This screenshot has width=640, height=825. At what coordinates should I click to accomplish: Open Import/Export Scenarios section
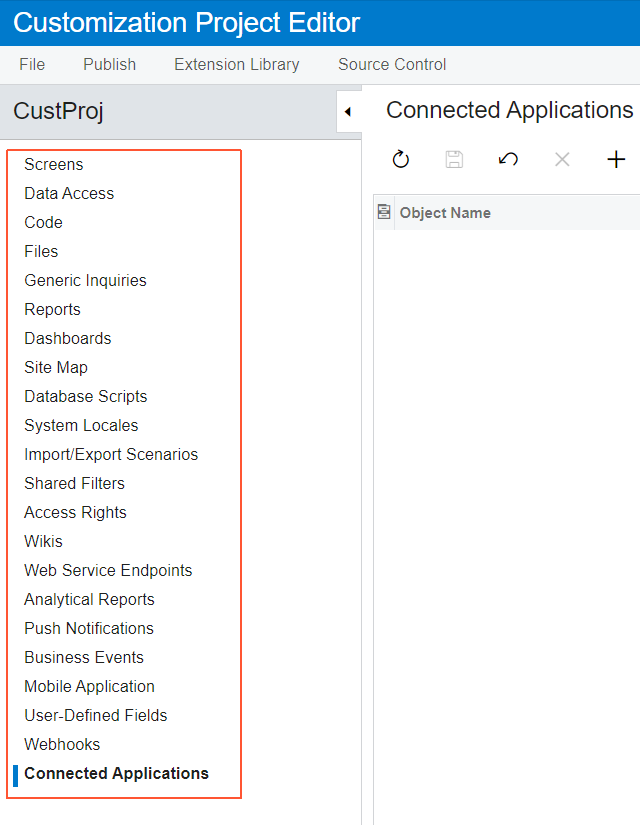coord(111,454)
